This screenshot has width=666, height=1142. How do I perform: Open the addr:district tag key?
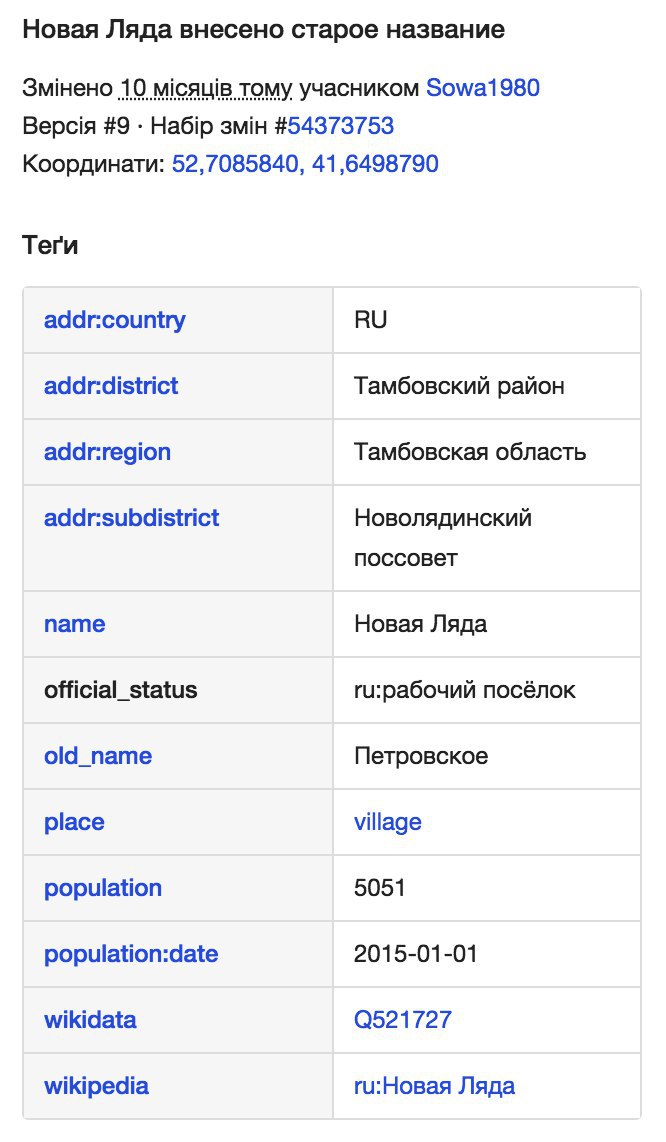pos(111,385)
